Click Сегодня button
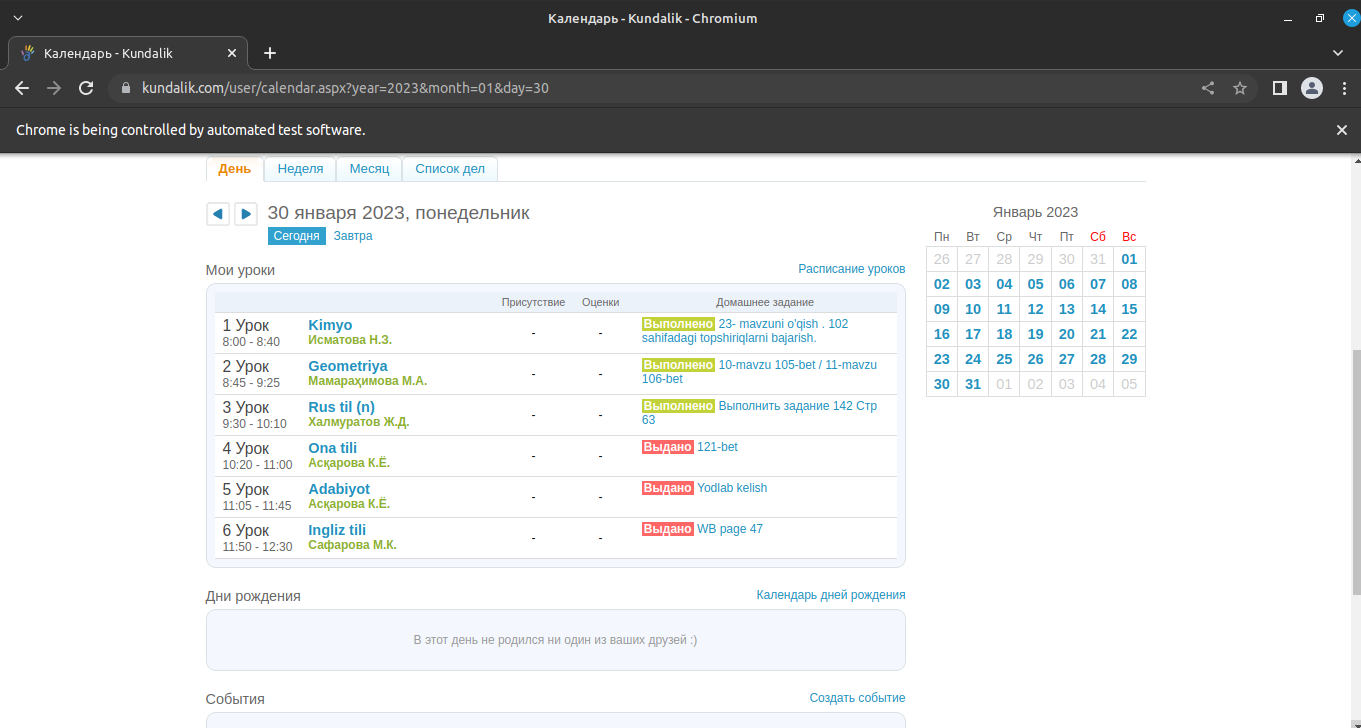Viewport: 1361px width, 728px height. point(297,236)
